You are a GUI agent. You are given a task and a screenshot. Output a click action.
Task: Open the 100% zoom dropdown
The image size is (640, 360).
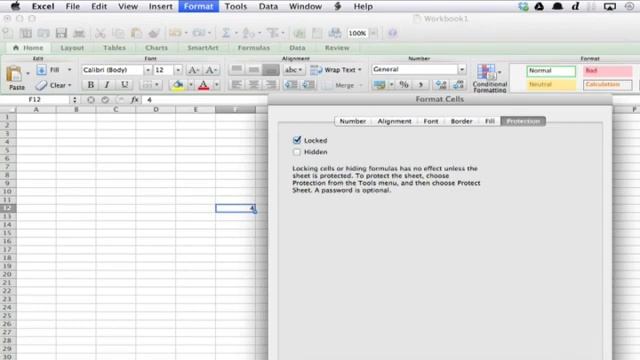point(373,33)
